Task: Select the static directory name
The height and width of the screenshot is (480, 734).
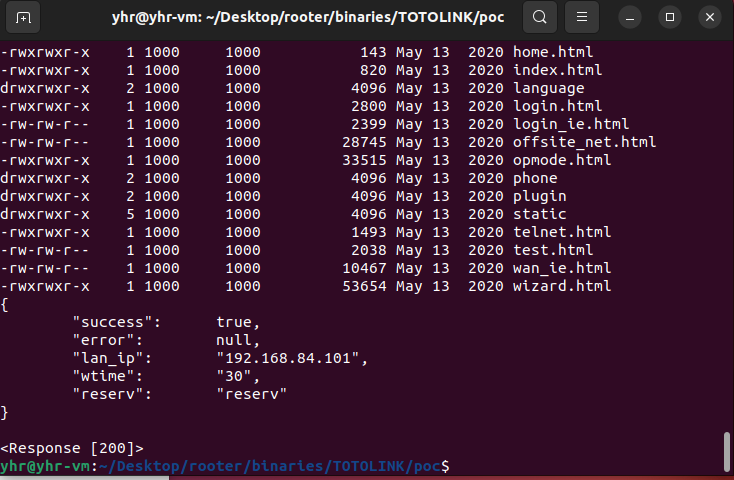Action: (539, 214)
